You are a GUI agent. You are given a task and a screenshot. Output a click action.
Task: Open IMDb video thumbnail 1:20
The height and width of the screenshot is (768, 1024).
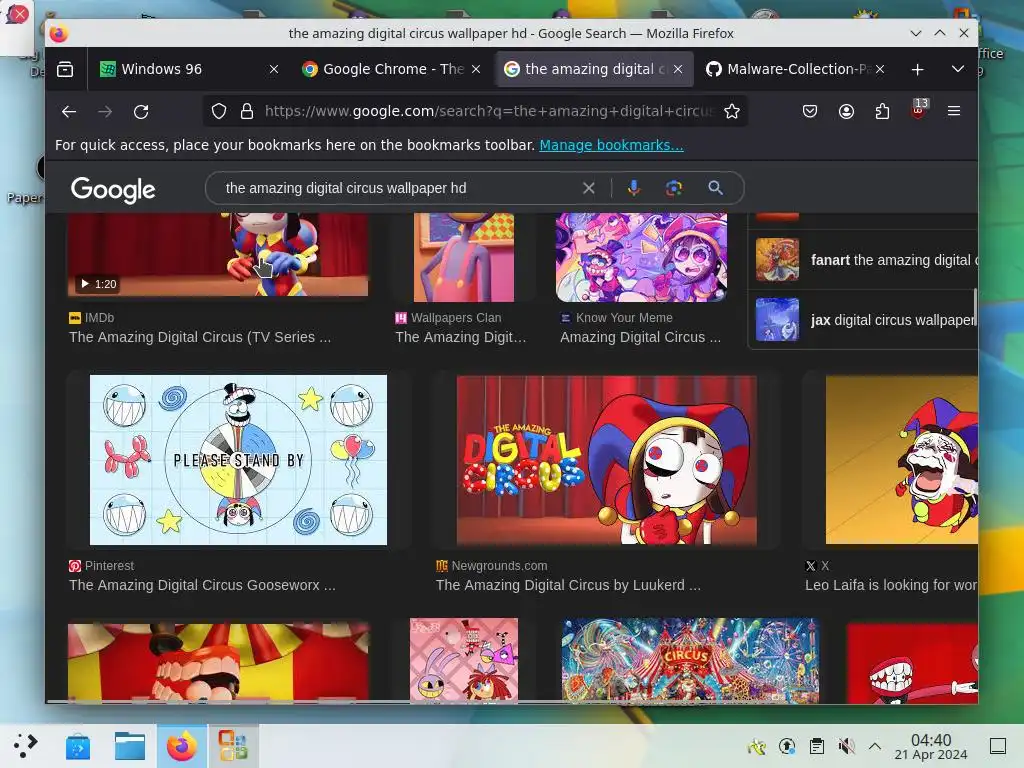[218, 255]
